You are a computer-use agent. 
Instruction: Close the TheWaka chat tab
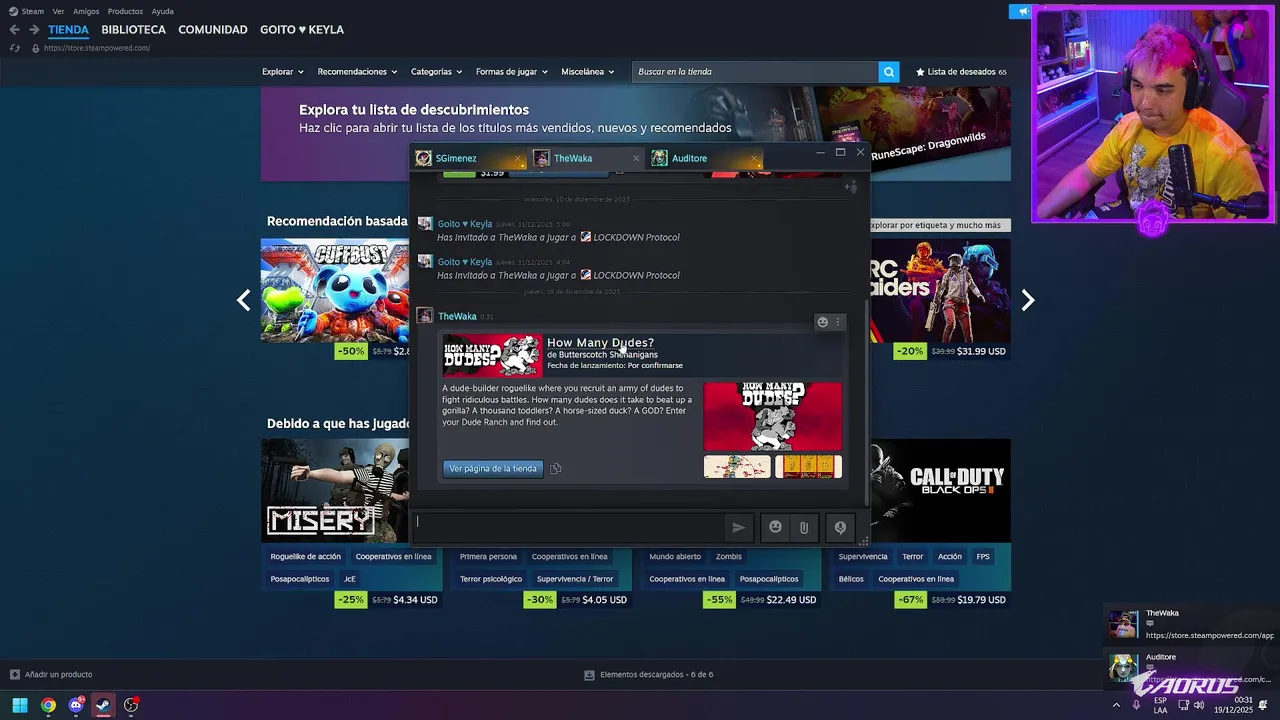click(636, 158)
